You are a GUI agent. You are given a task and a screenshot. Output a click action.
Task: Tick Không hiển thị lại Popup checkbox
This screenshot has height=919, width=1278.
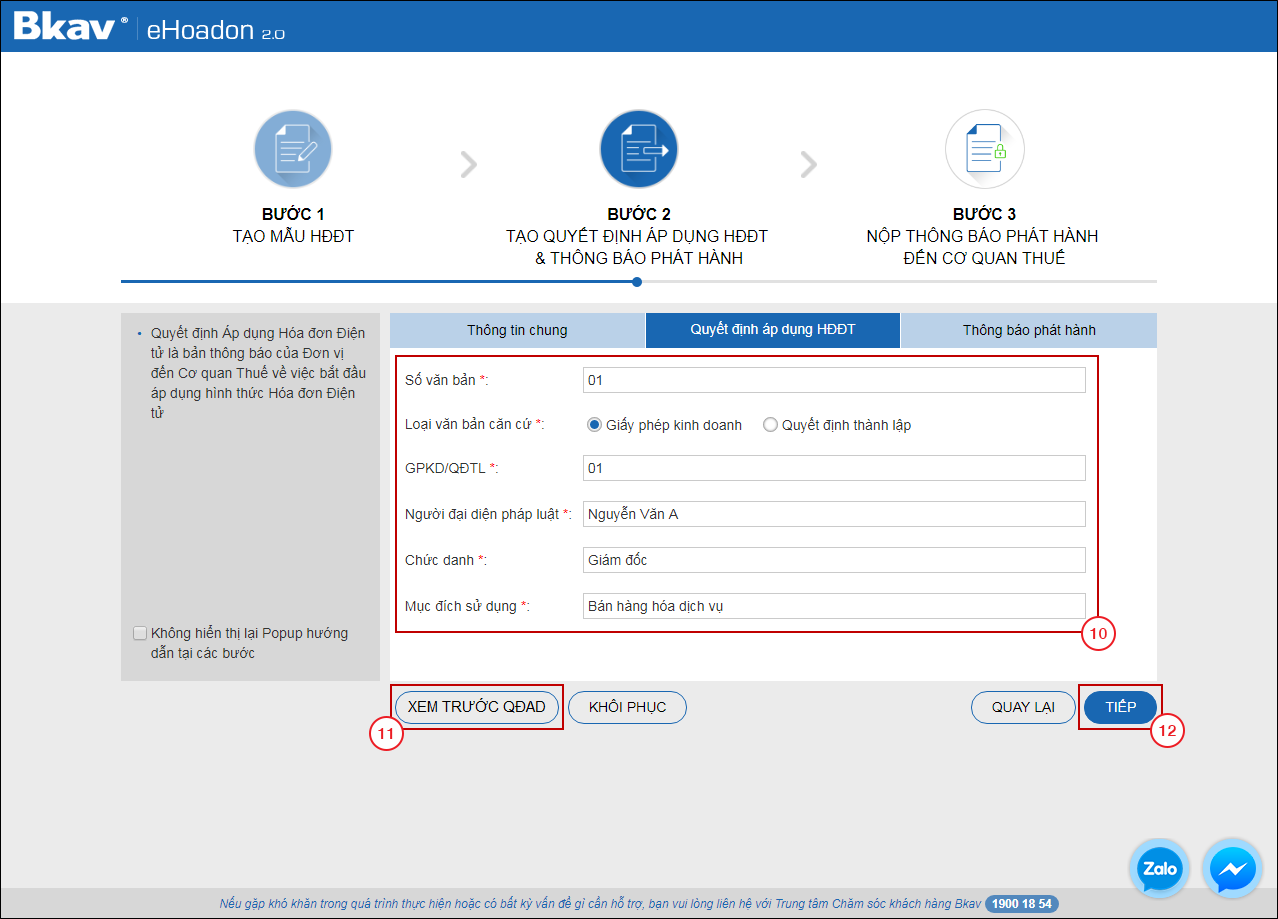point(140,633)
